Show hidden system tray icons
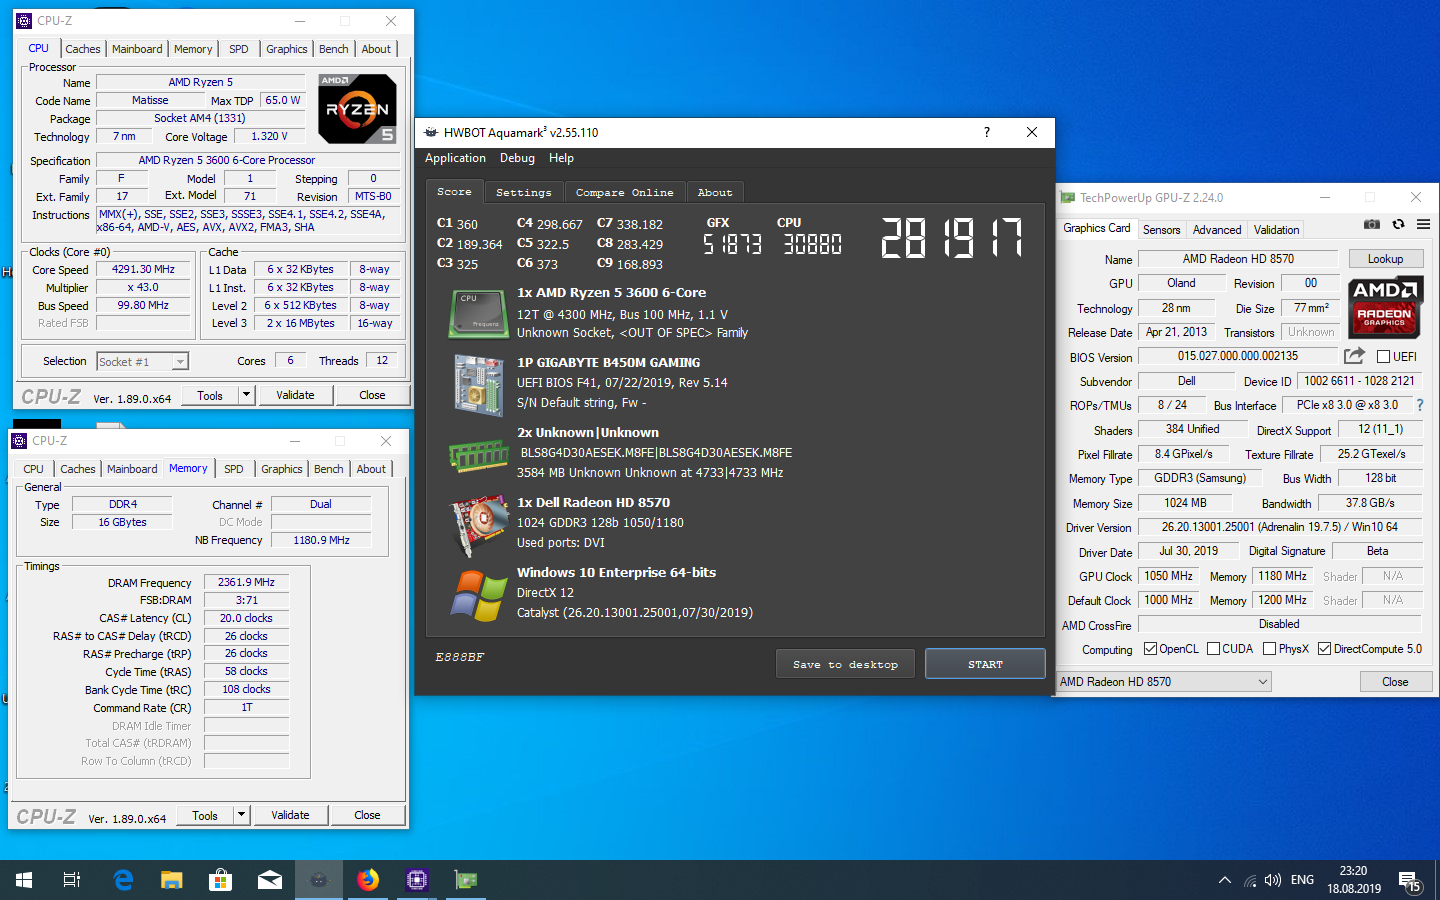Screen dimensions: 1440x900 click(1225, 880)
